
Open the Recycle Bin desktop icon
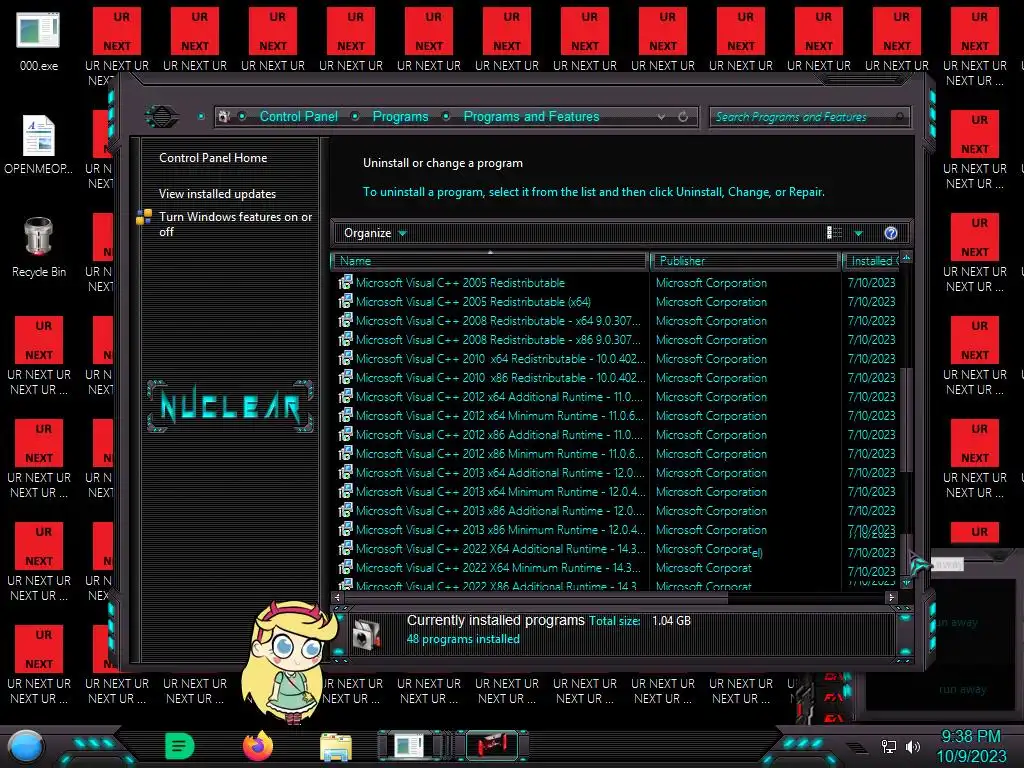click(39, 247)
